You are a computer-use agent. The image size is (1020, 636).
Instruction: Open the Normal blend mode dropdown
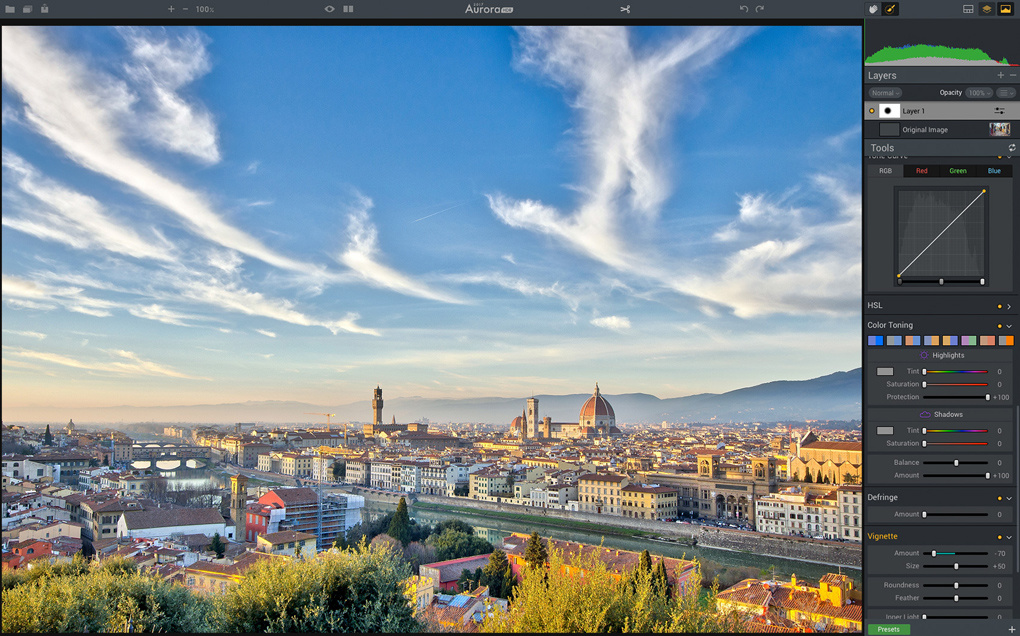coord(885,93)
